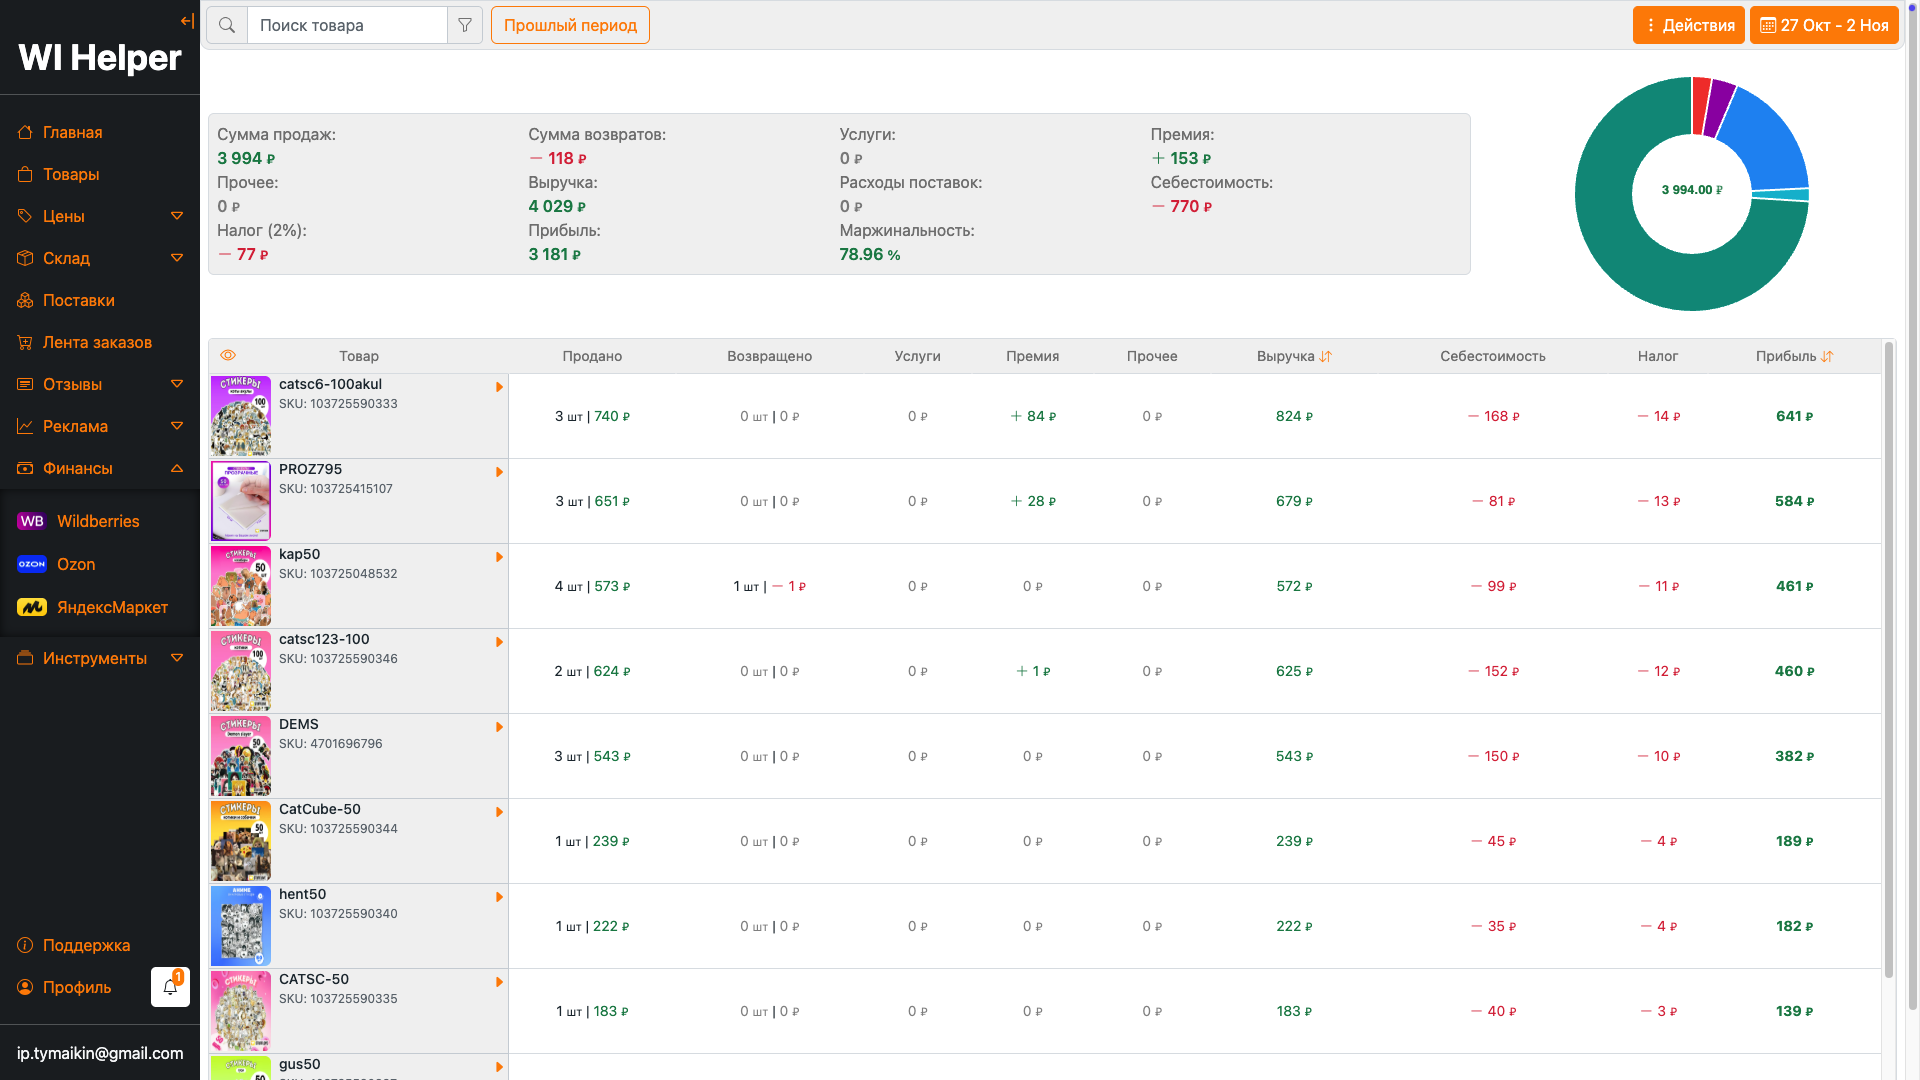Open the notifications bell
This screenshot has height=1080, width=1920.
[170, 987]
